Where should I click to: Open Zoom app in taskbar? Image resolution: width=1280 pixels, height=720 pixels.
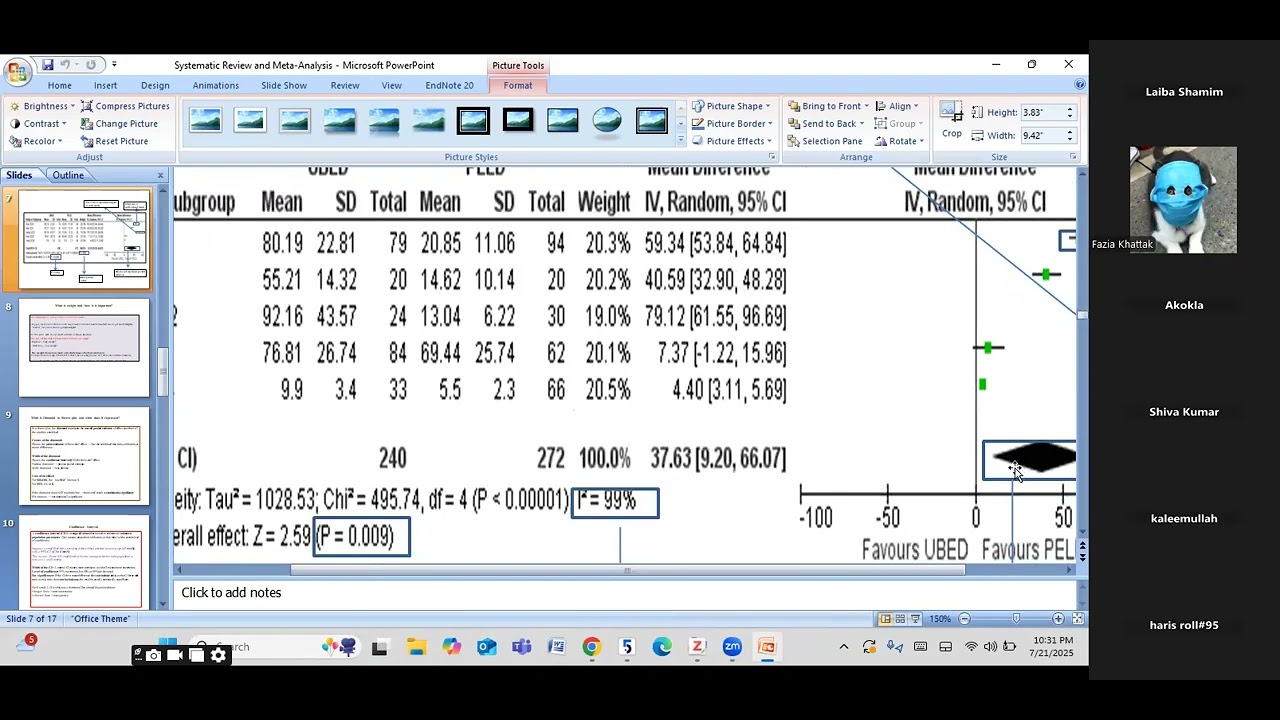pyautogui.click(x=732, y=647)
